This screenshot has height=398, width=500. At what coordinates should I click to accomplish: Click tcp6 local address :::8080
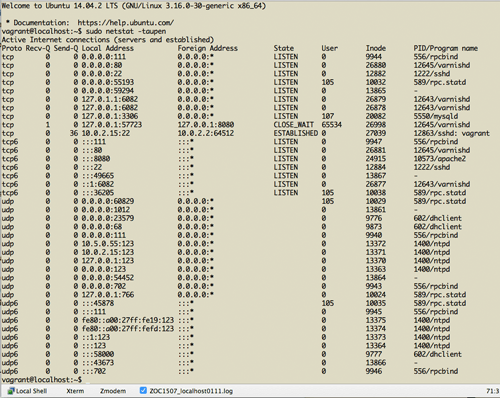(96, 159)
